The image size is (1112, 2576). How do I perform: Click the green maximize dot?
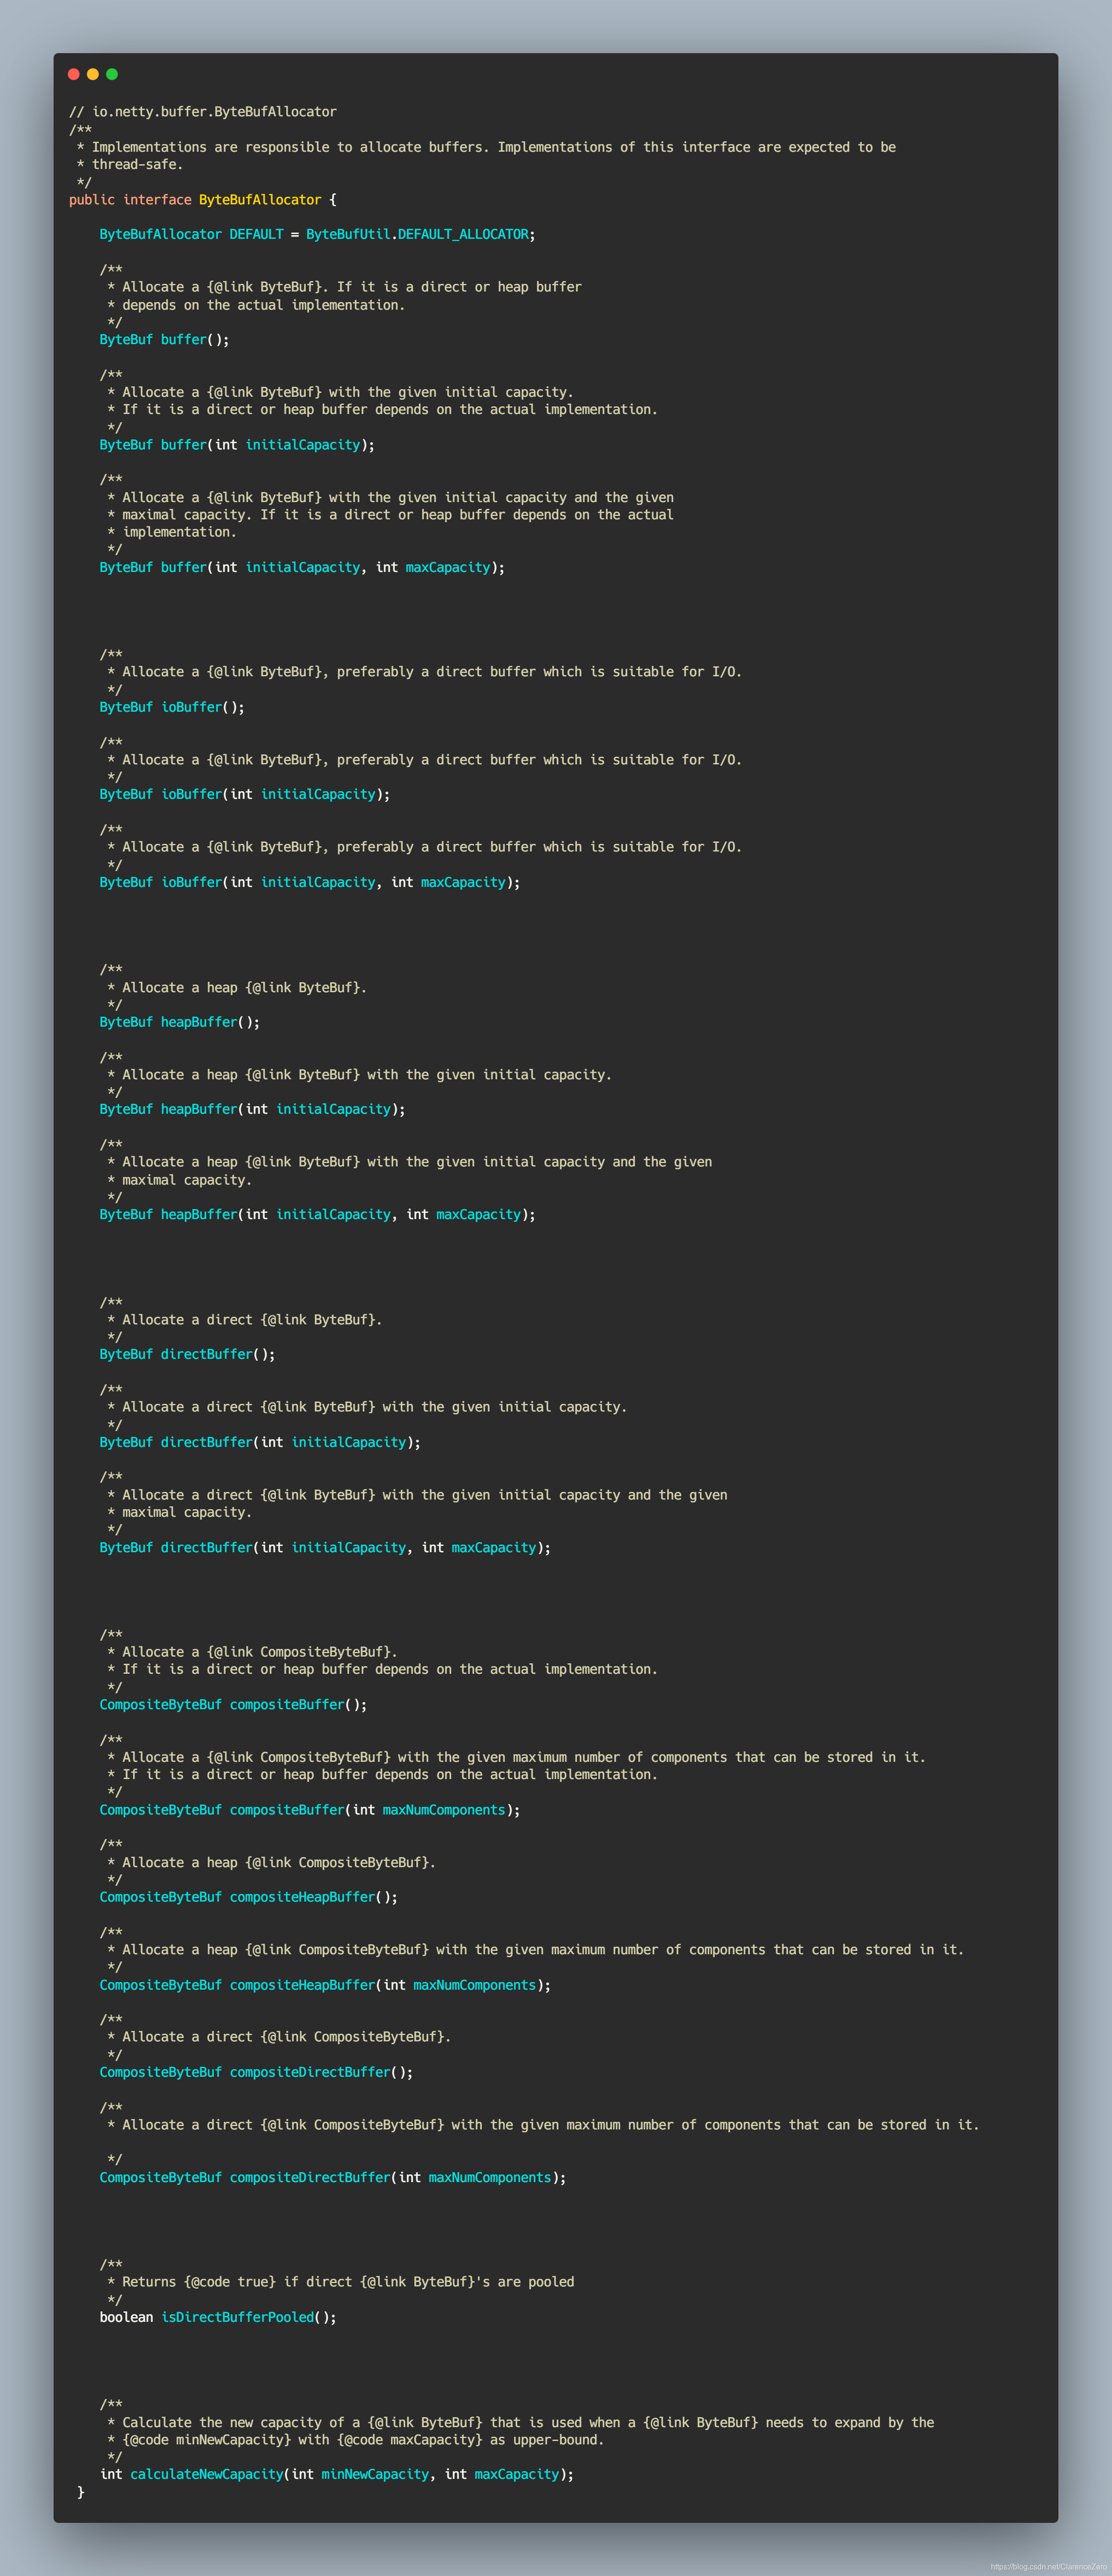pyautogui.click(x=112, y=74)
